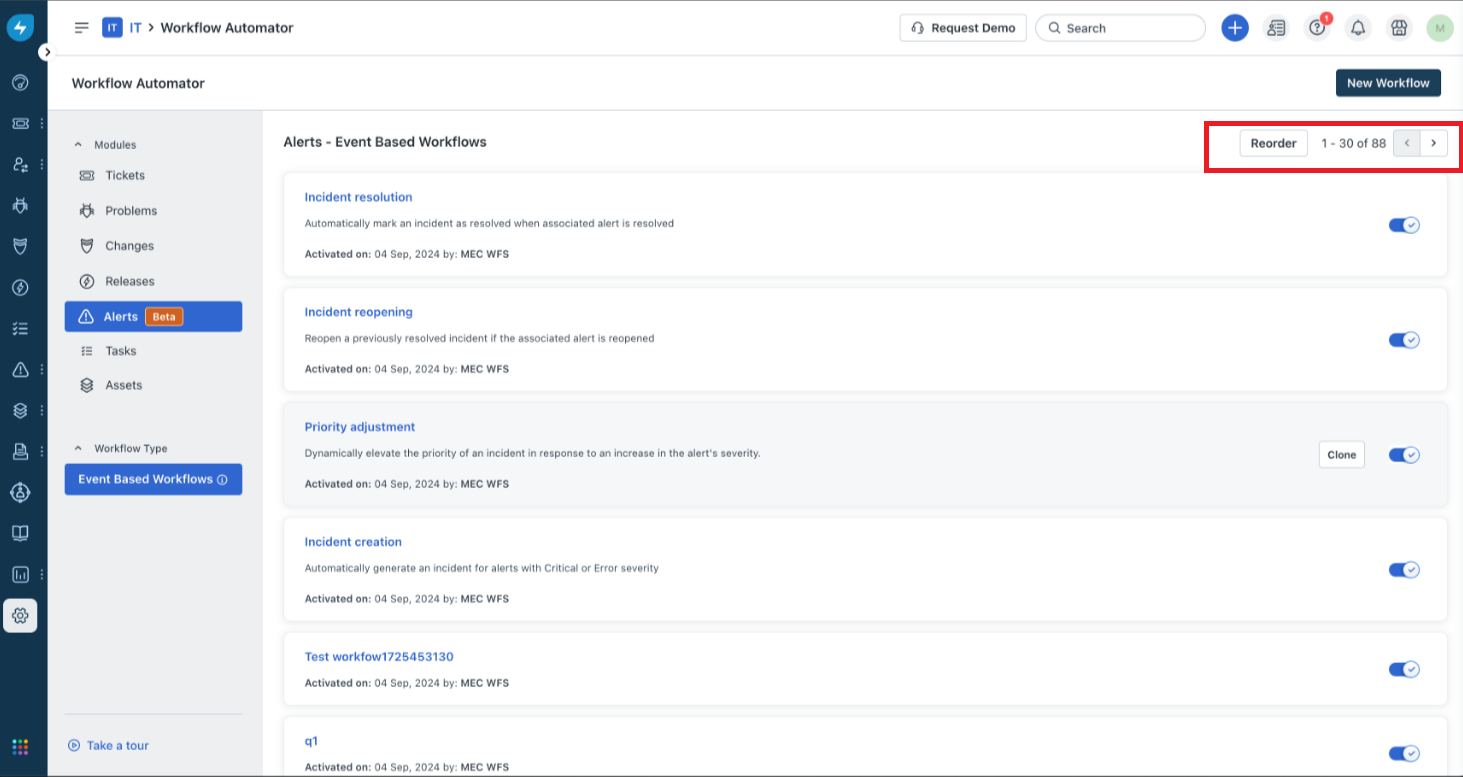Click the Freshservice lightning logo
Viewport: 1463px width, 777px height.
coord(20,28)
